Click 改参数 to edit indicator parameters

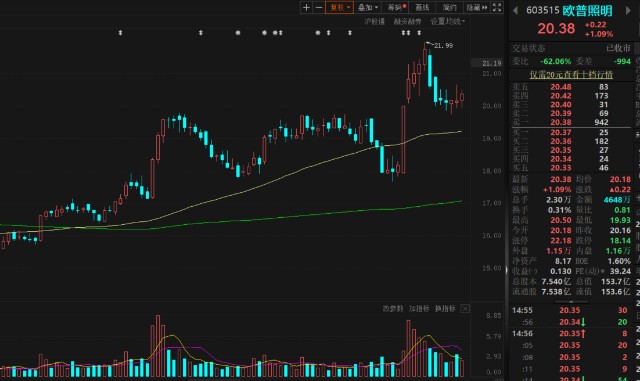click(x=393, y=309)
